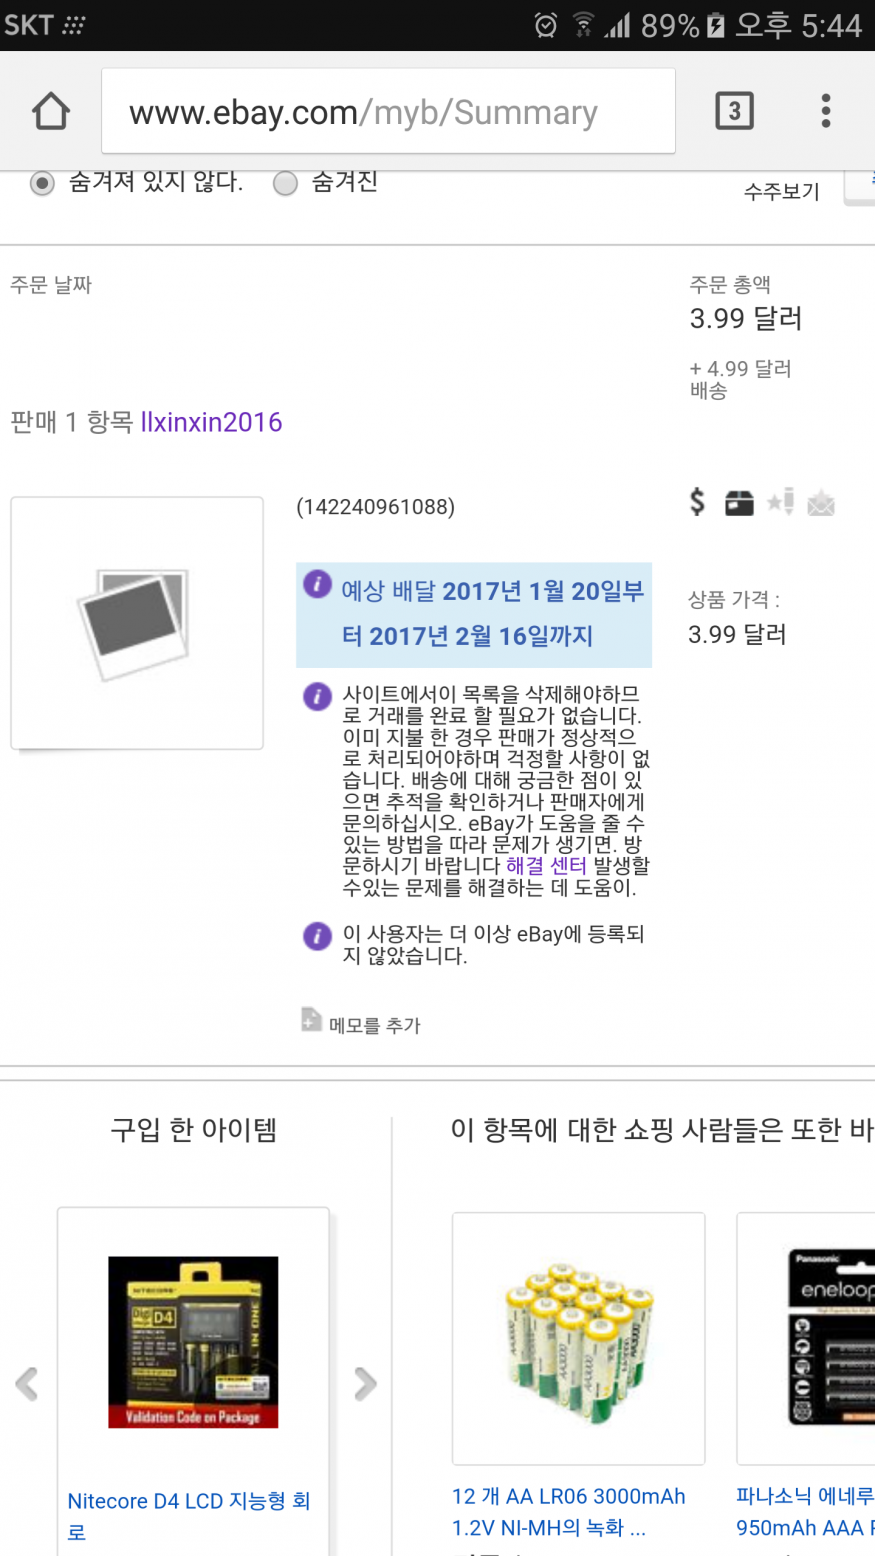The width and height of the screenshot is (875, 1556).
Task: Click the estimated delivery info icon
Action: pos(317,584)
